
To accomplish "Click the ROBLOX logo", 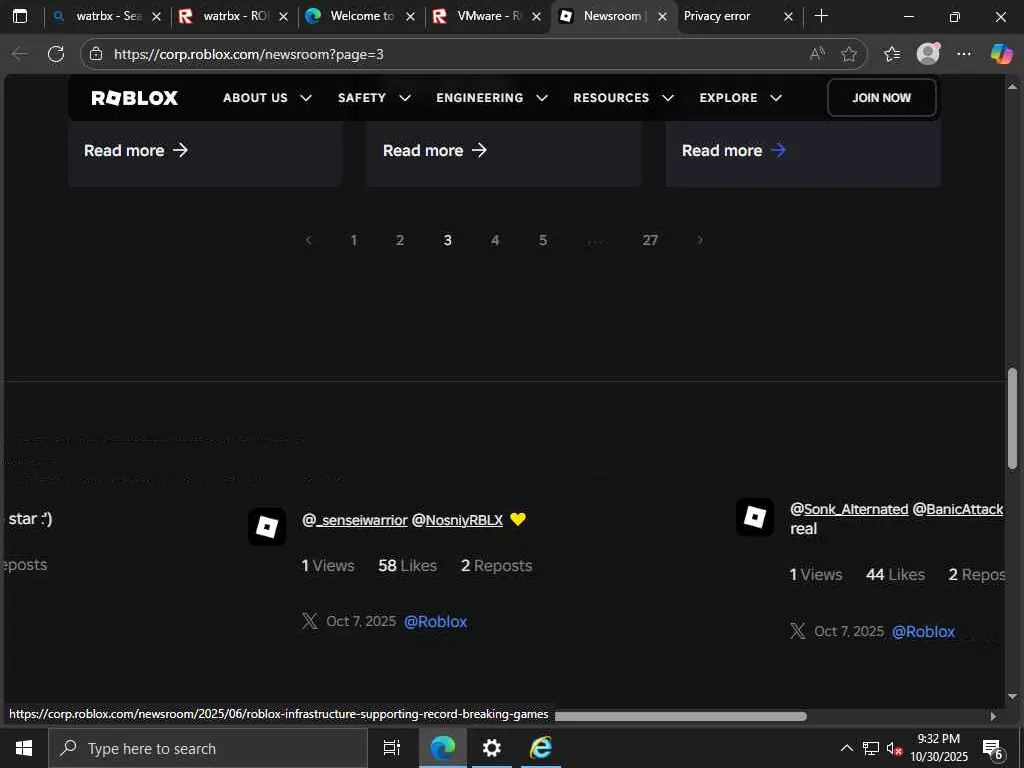I will 135,98.
